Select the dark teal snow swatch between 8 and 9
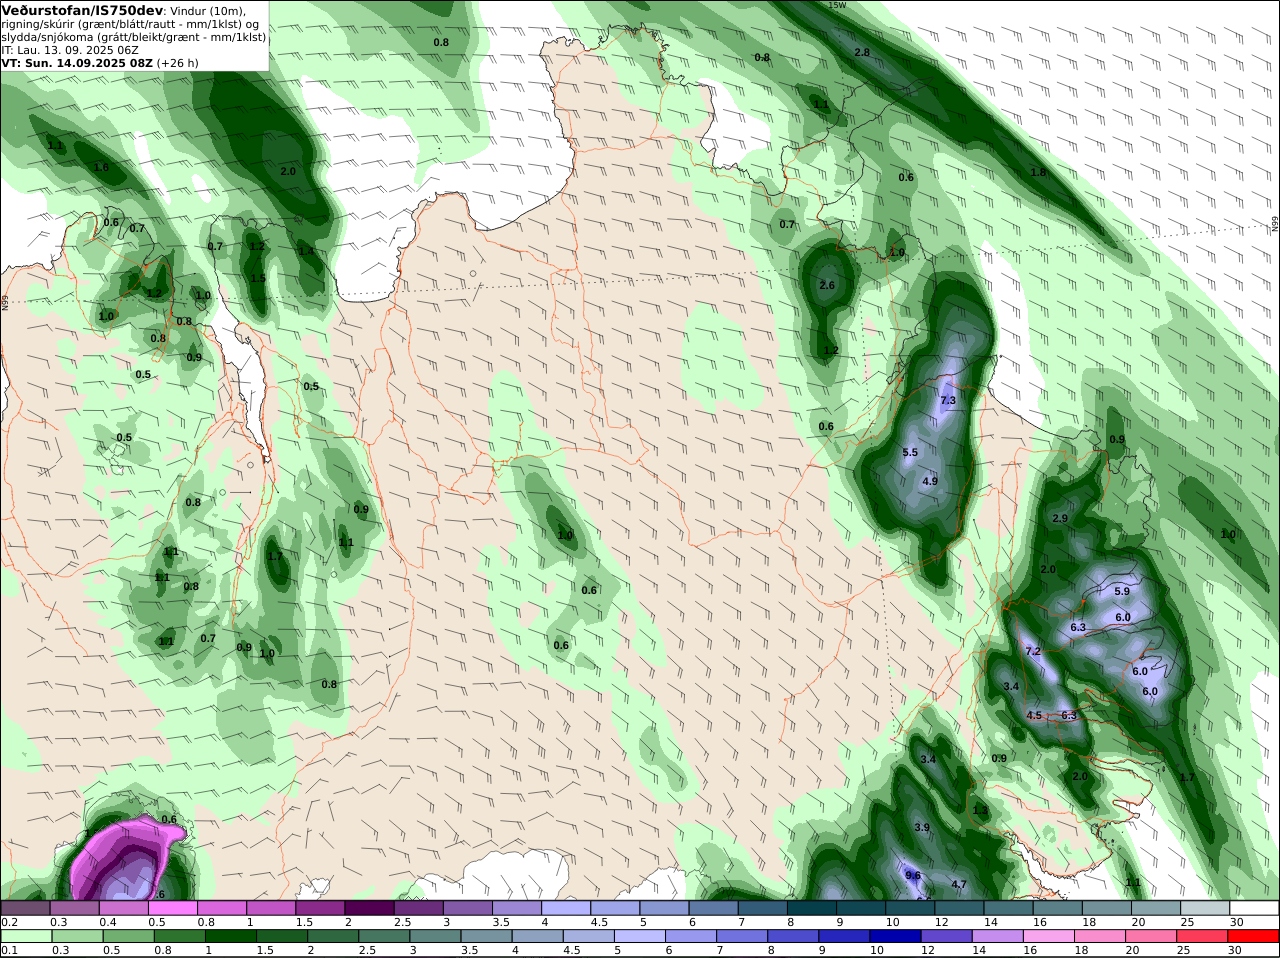Screen dimensions: 1280x958 pos(814,908)
